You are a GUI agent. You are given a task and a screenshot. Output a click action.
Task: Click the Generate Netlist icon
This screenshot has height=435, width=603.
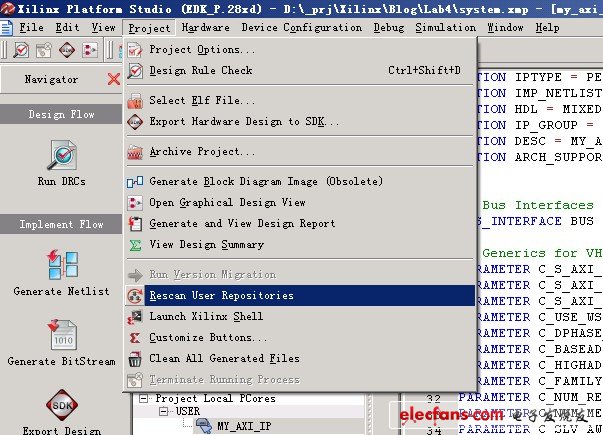click(59, 266)
